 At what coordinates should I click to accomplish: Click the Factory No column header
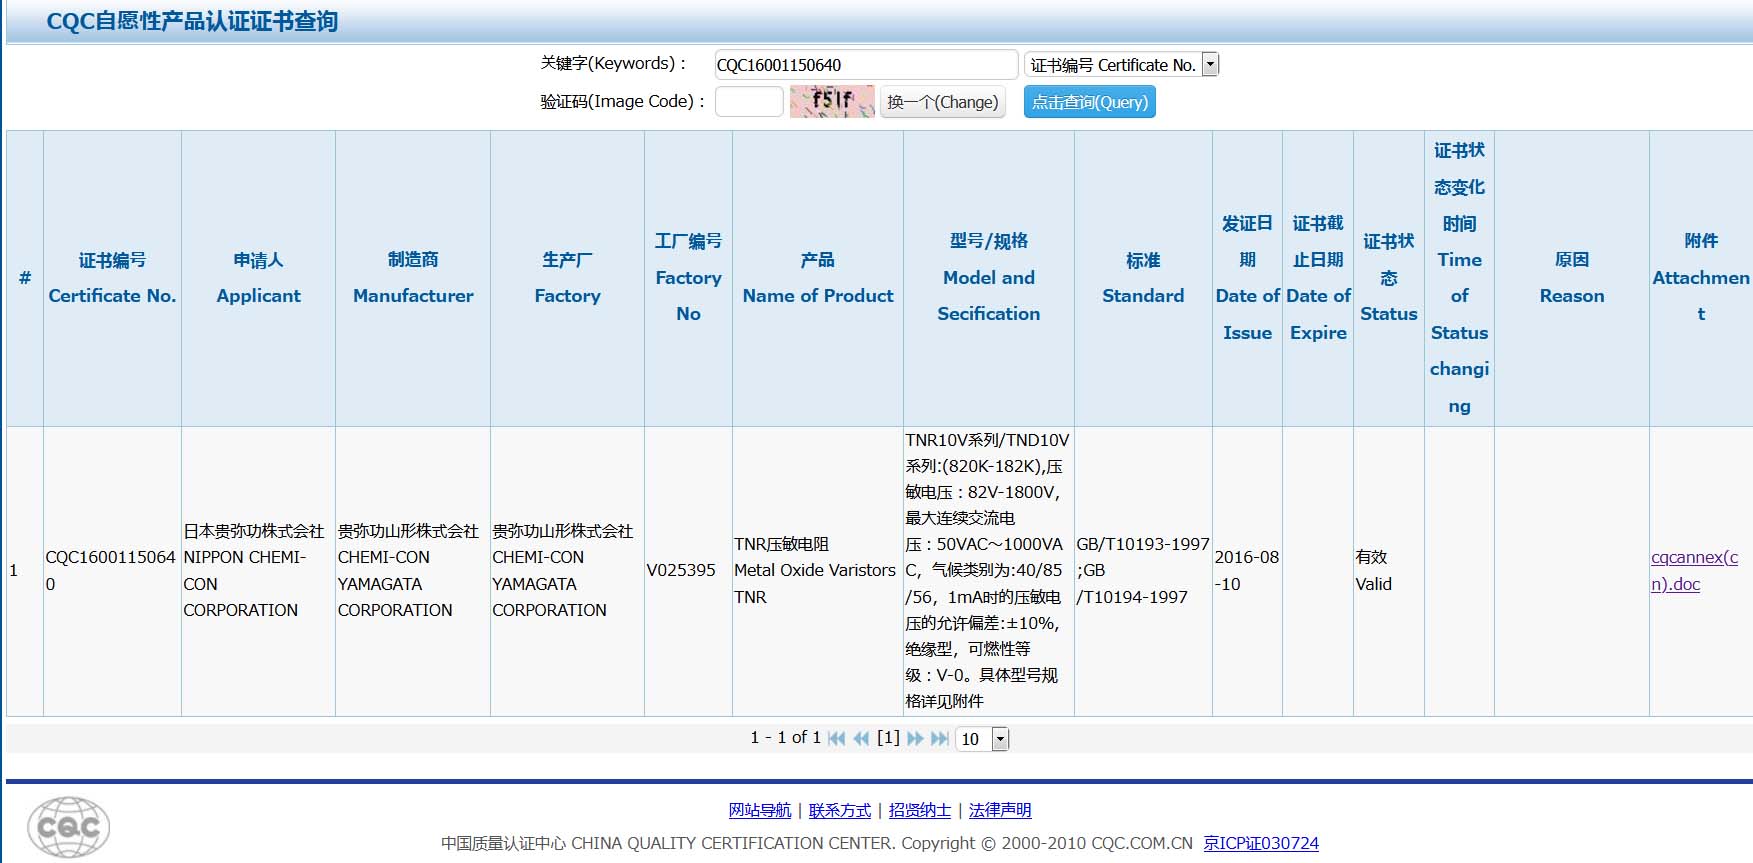(x=688, y=278)
